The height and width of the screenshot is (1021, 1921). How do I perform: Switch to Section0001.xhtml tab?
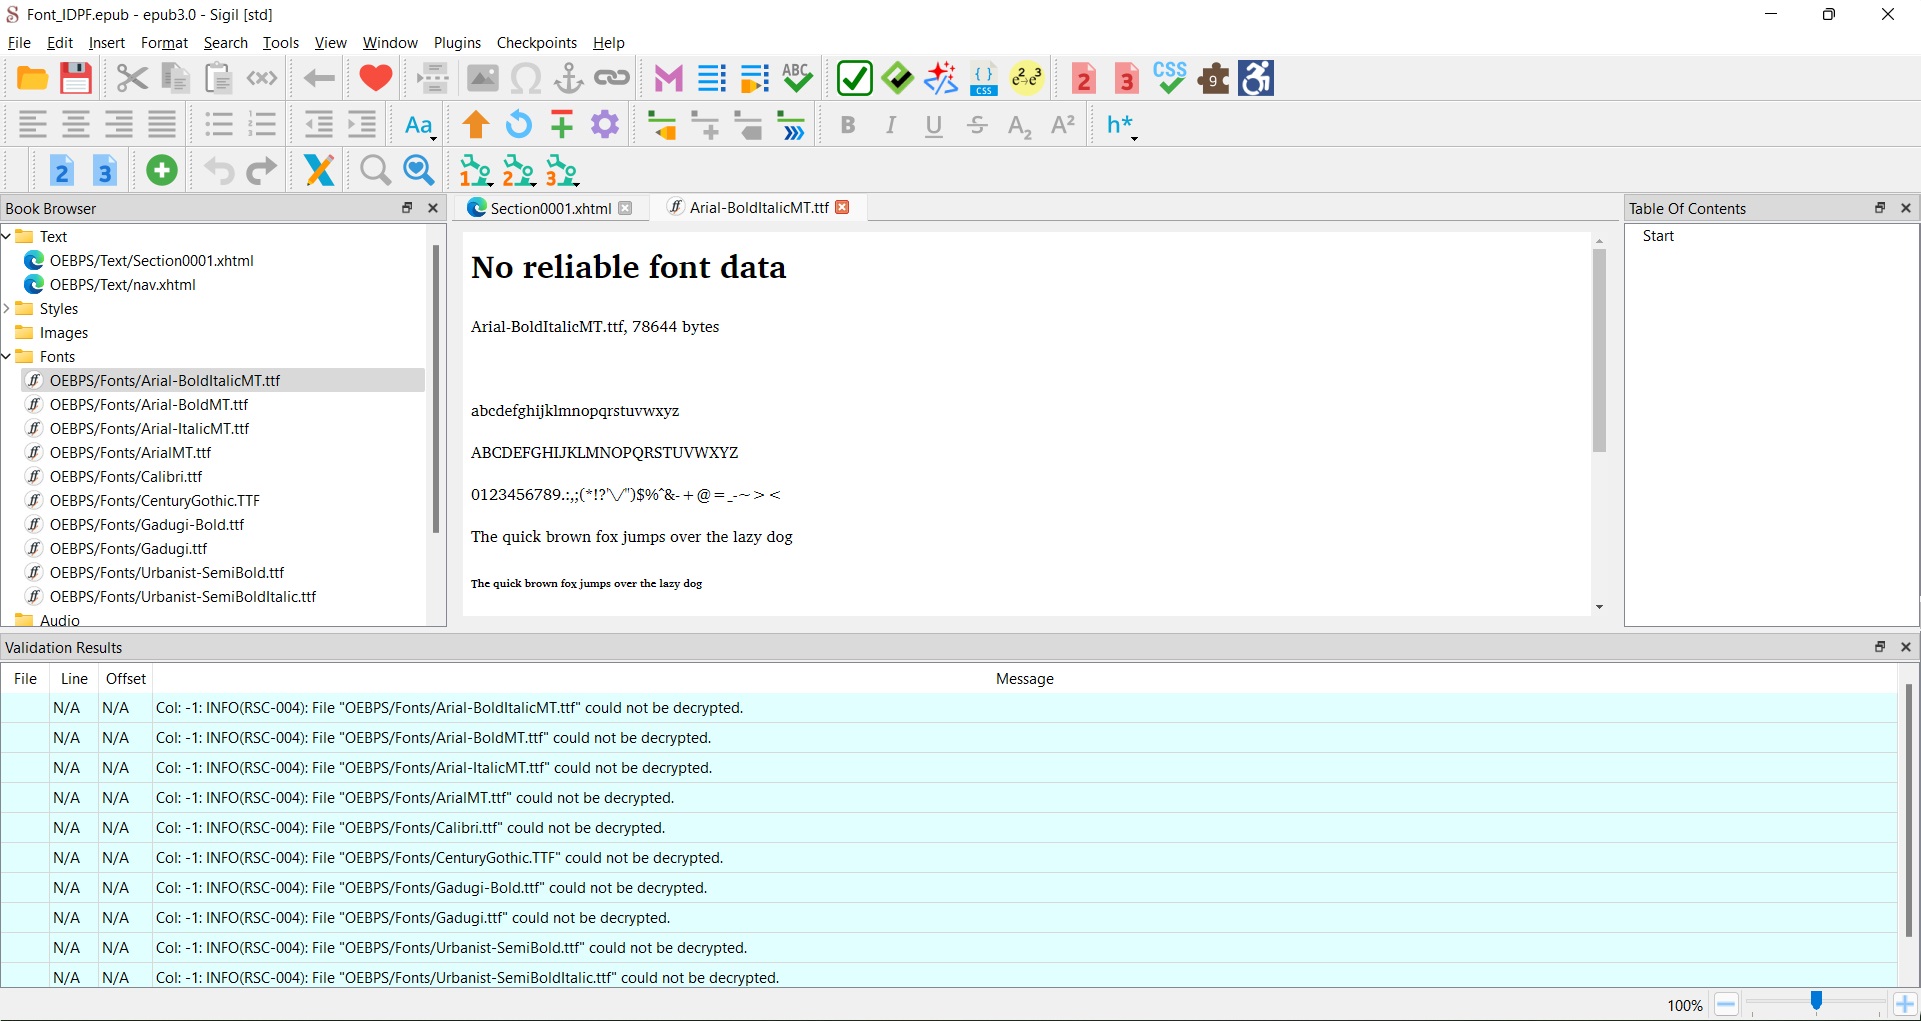tap(550, 208)
